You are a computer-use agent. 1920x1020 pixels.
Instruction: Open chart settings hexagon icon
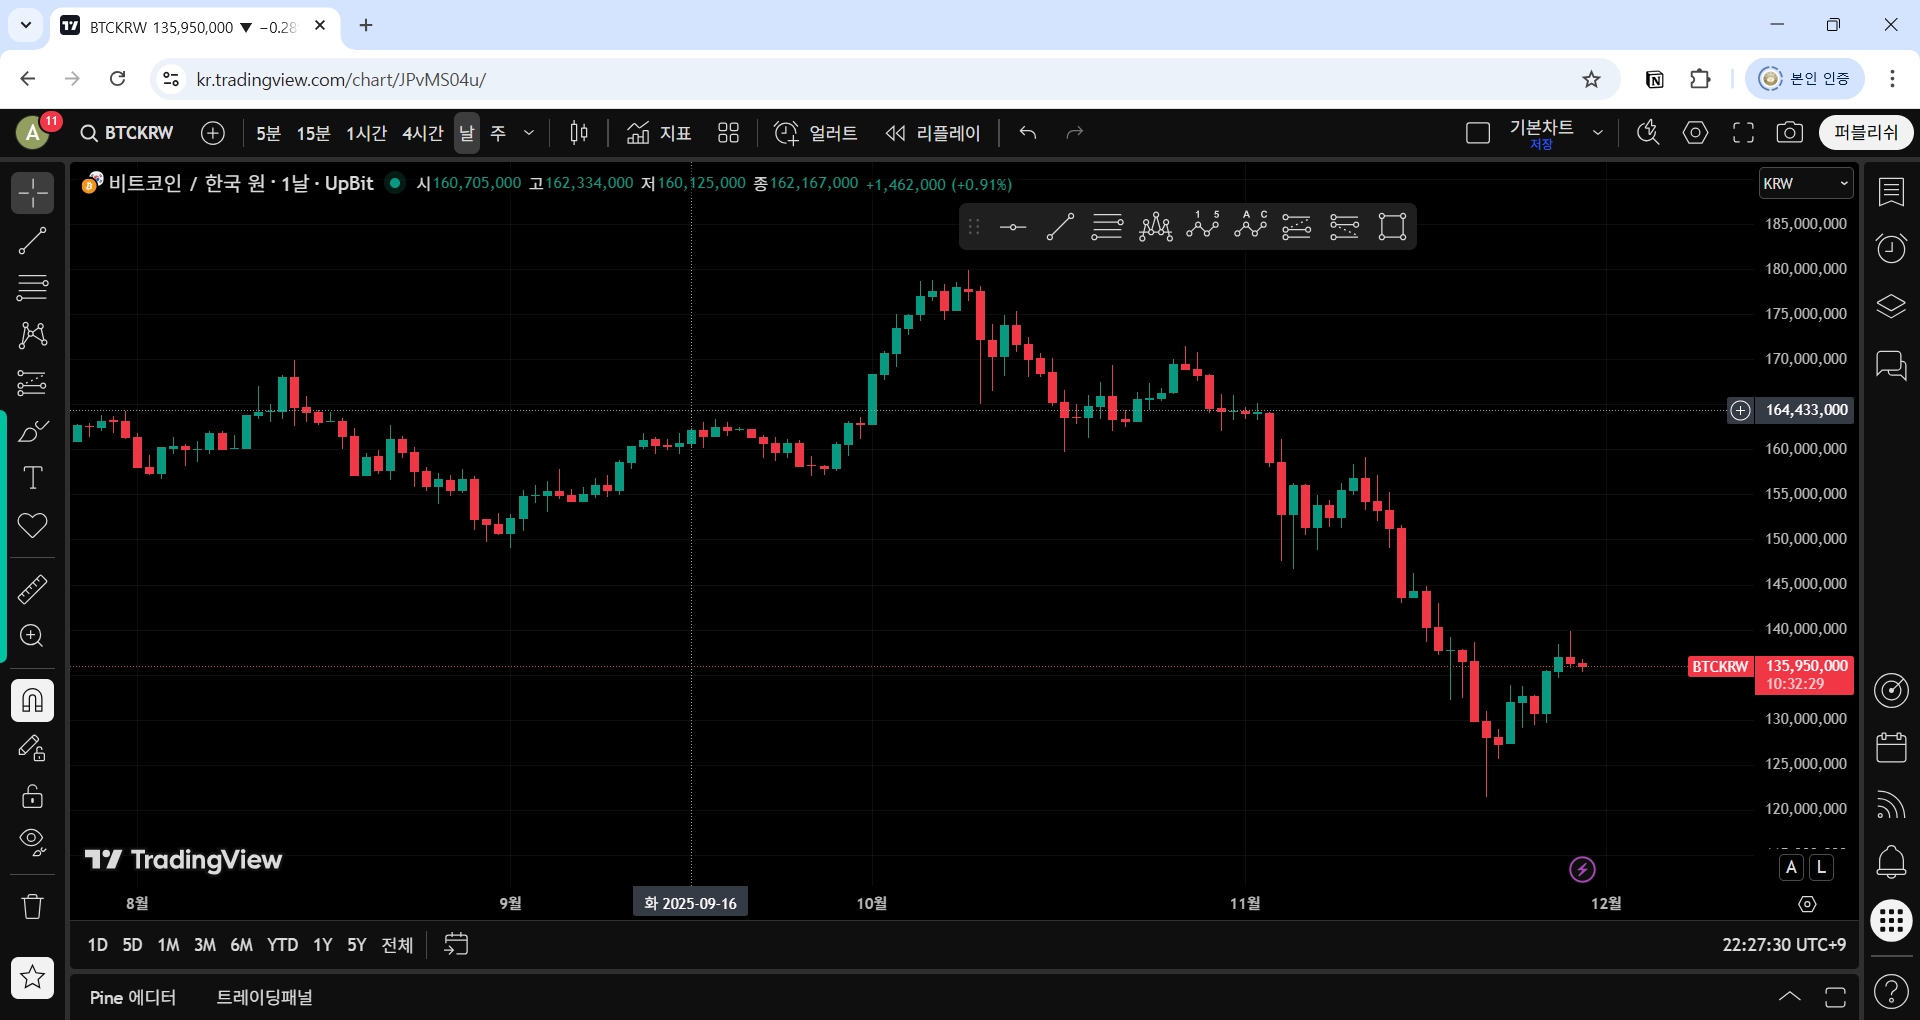pyautogui.click(x=1696, y=133)
